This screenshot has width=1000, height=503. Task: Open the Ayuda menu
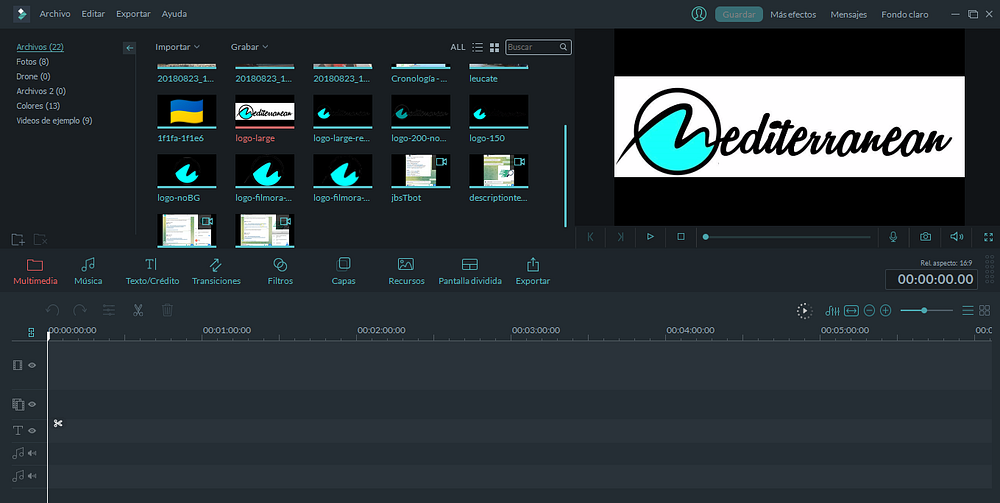point(174,14)
